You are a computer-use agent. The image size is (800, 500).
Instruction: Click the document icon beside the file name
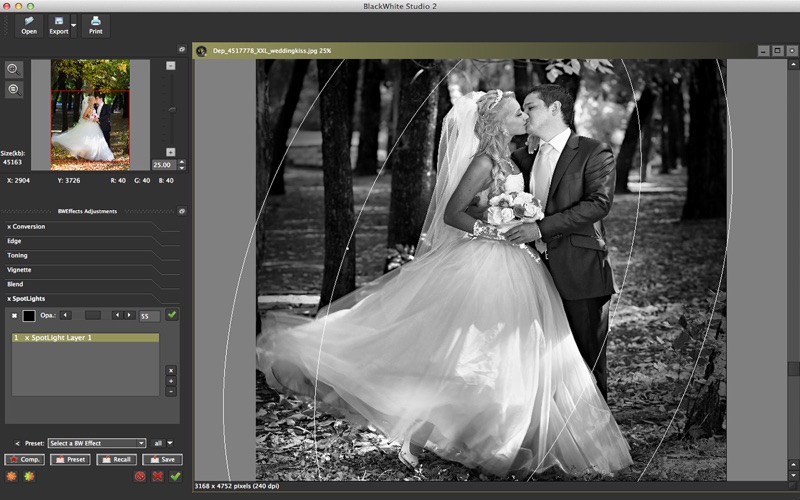(202, 51)
